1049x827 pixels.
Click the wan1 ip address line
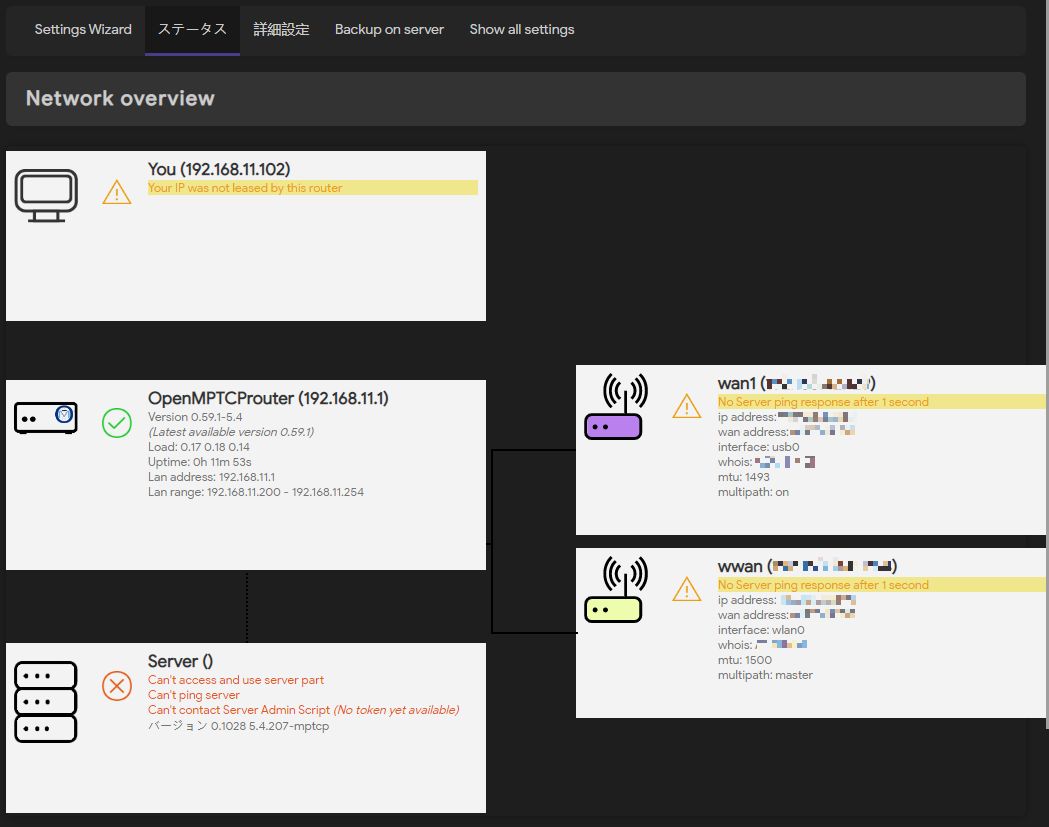click(x=786, y=417)
